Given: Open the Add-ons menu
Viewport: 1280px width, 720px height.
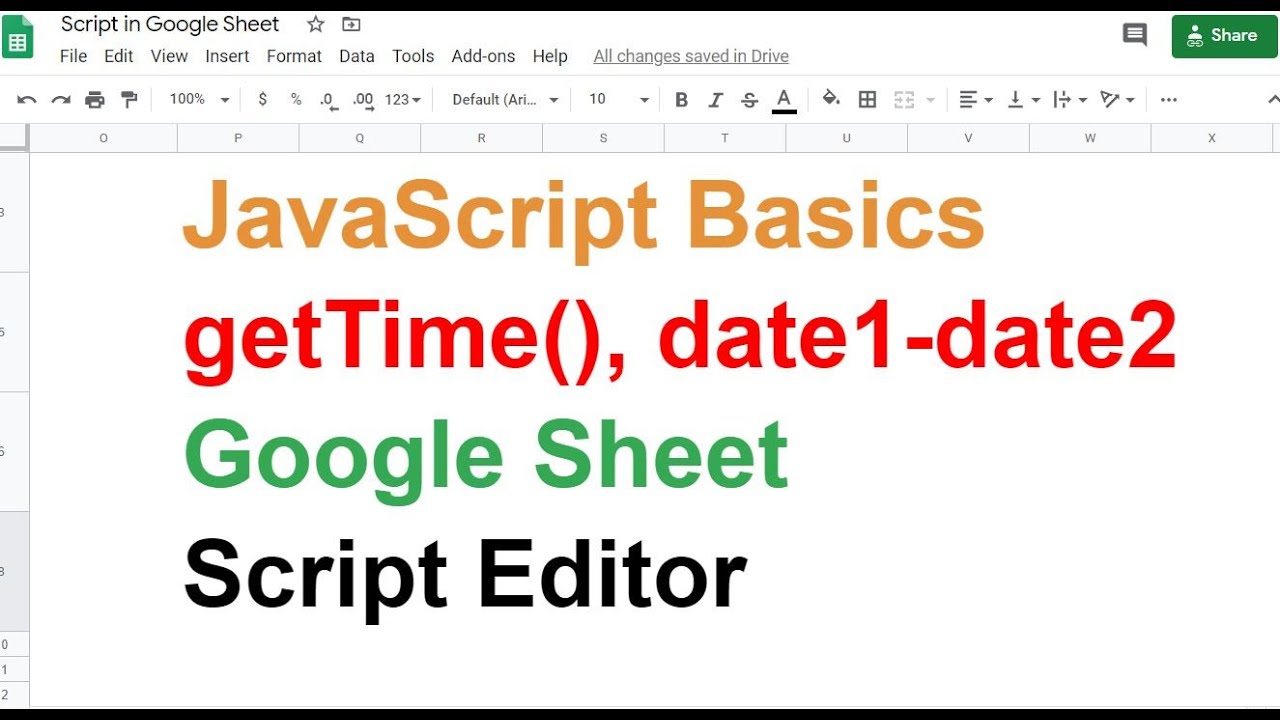Looking at the screenshot, I should click(x=483, y=56).
